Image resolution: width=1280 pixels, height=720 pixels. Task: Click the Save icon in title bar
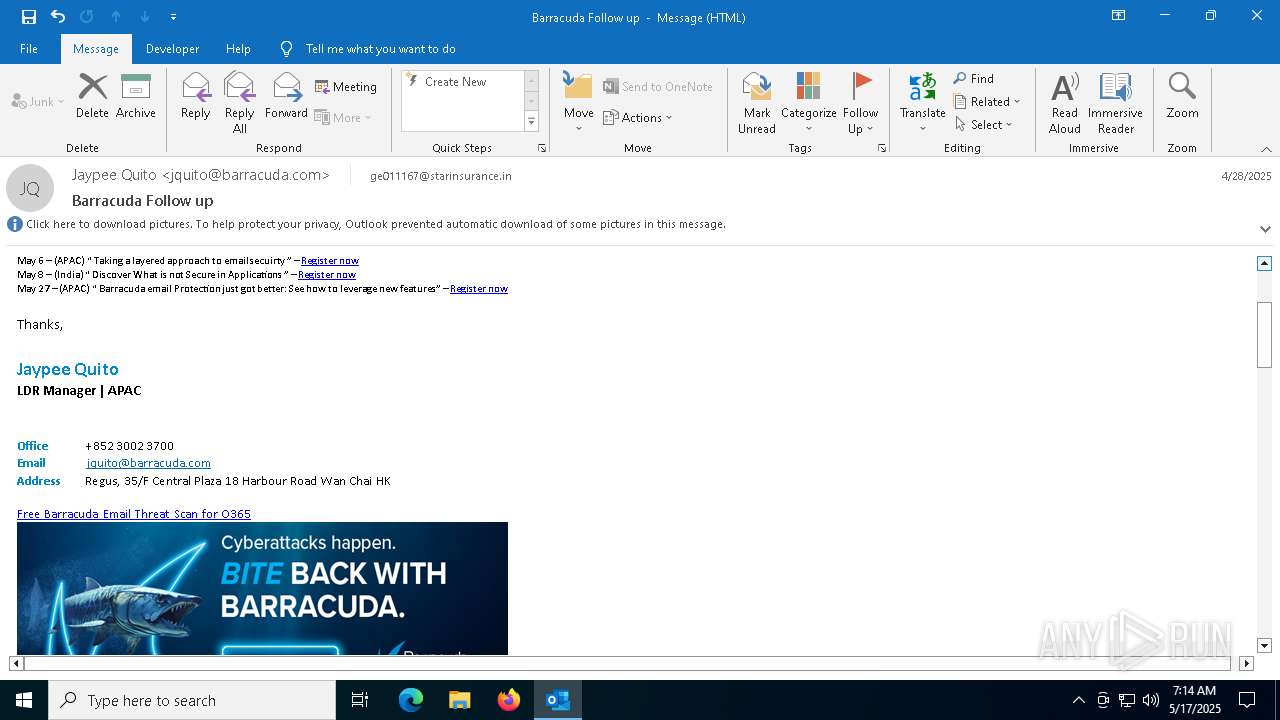click(x=28, y=16)
